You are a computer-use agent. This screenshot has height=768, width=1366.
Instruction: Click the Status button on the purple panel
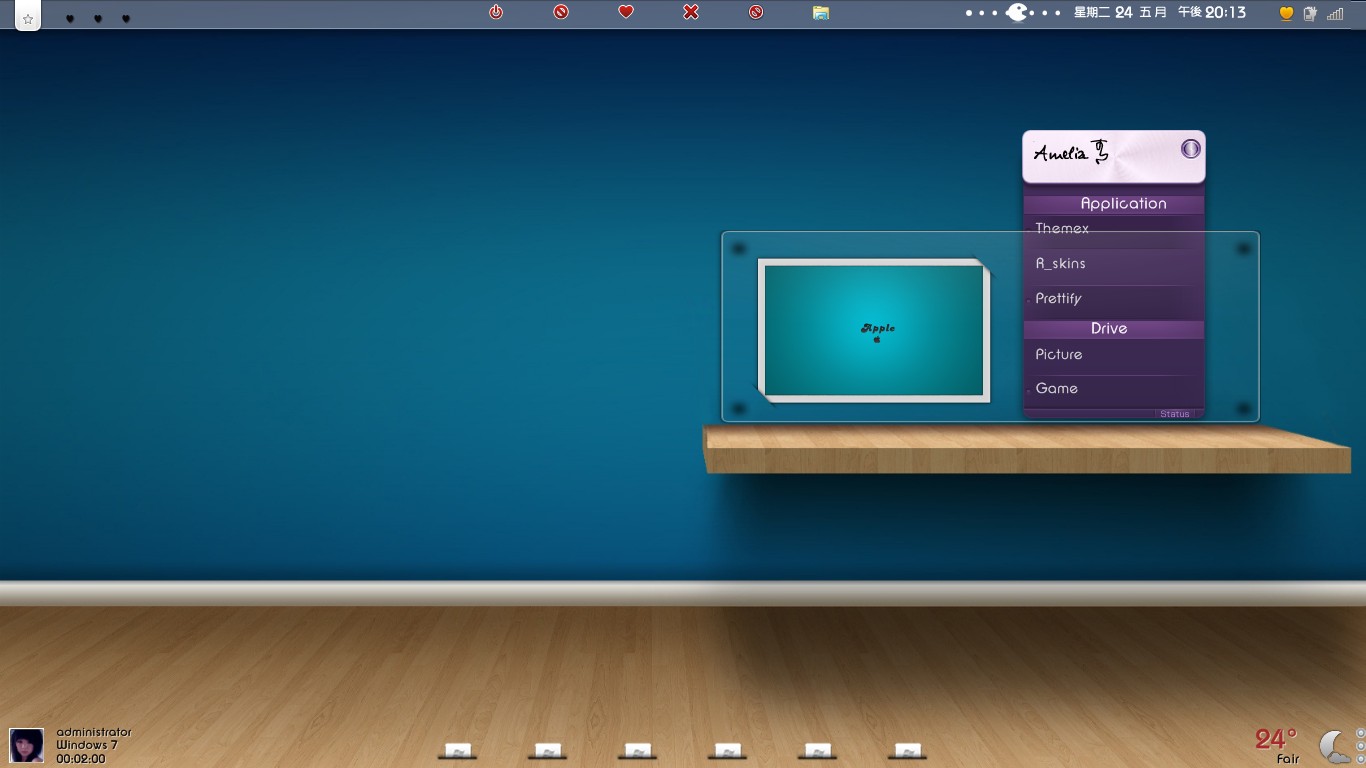[x=1175, y=414]
